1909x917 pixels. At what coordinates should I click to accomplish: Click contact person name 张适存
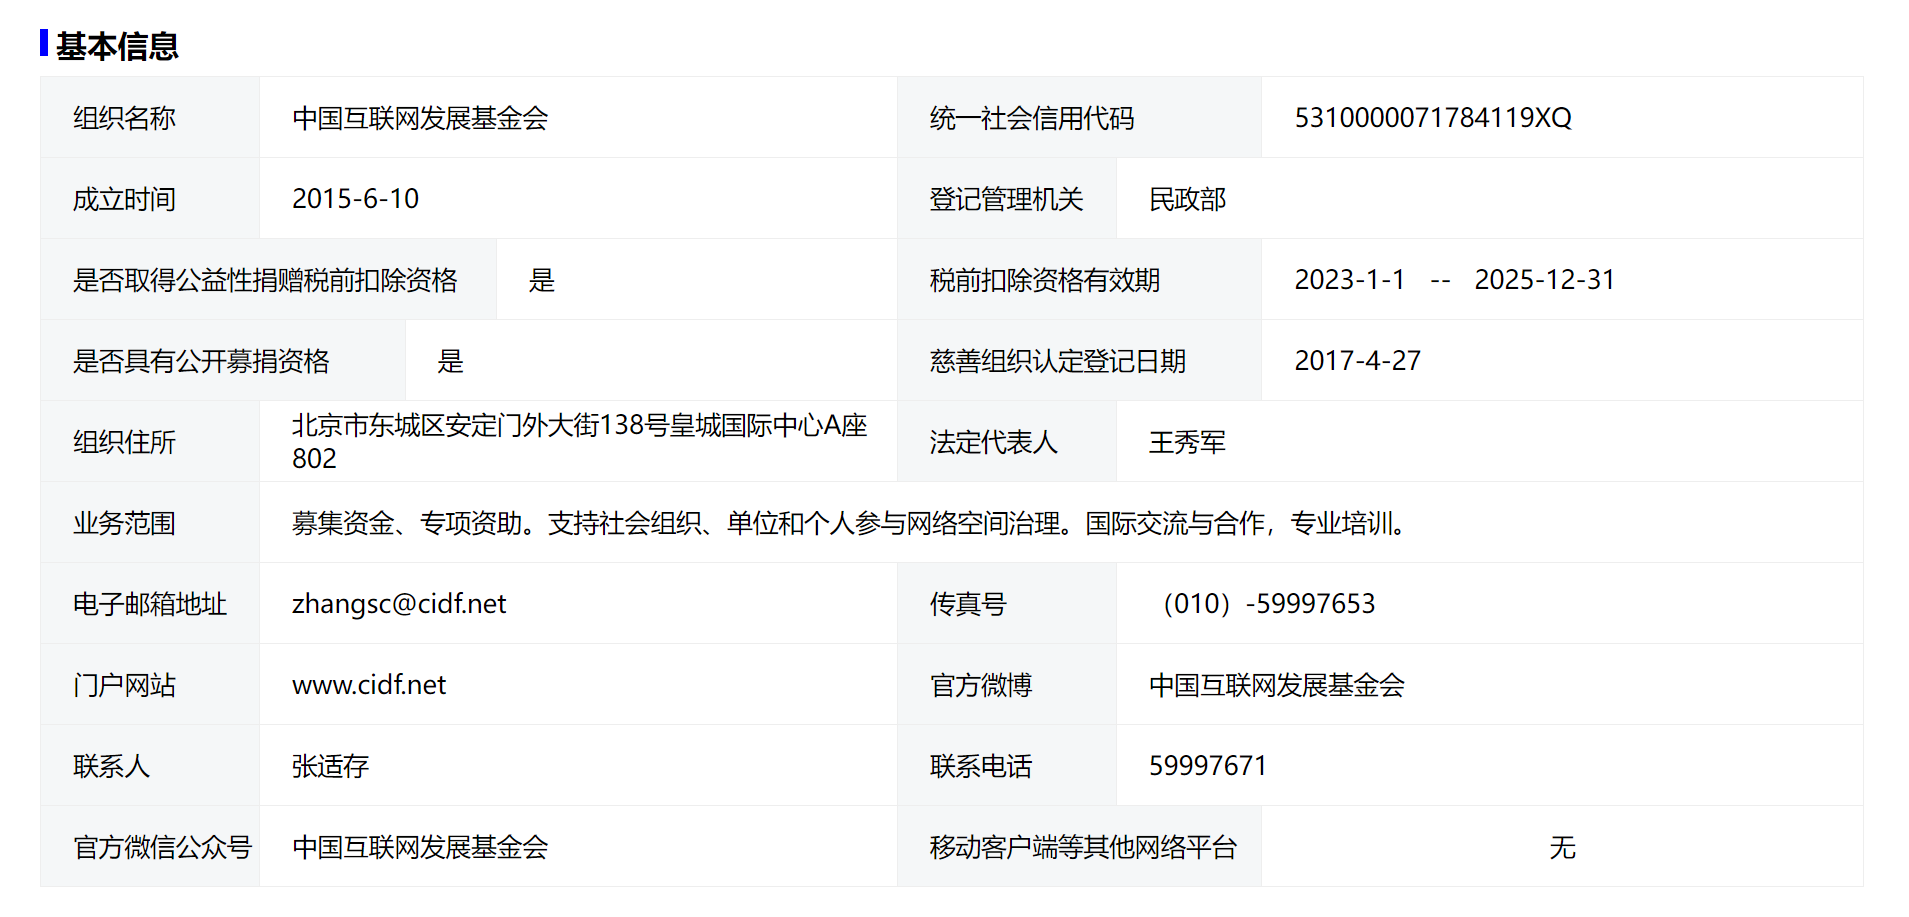point(331,766)
